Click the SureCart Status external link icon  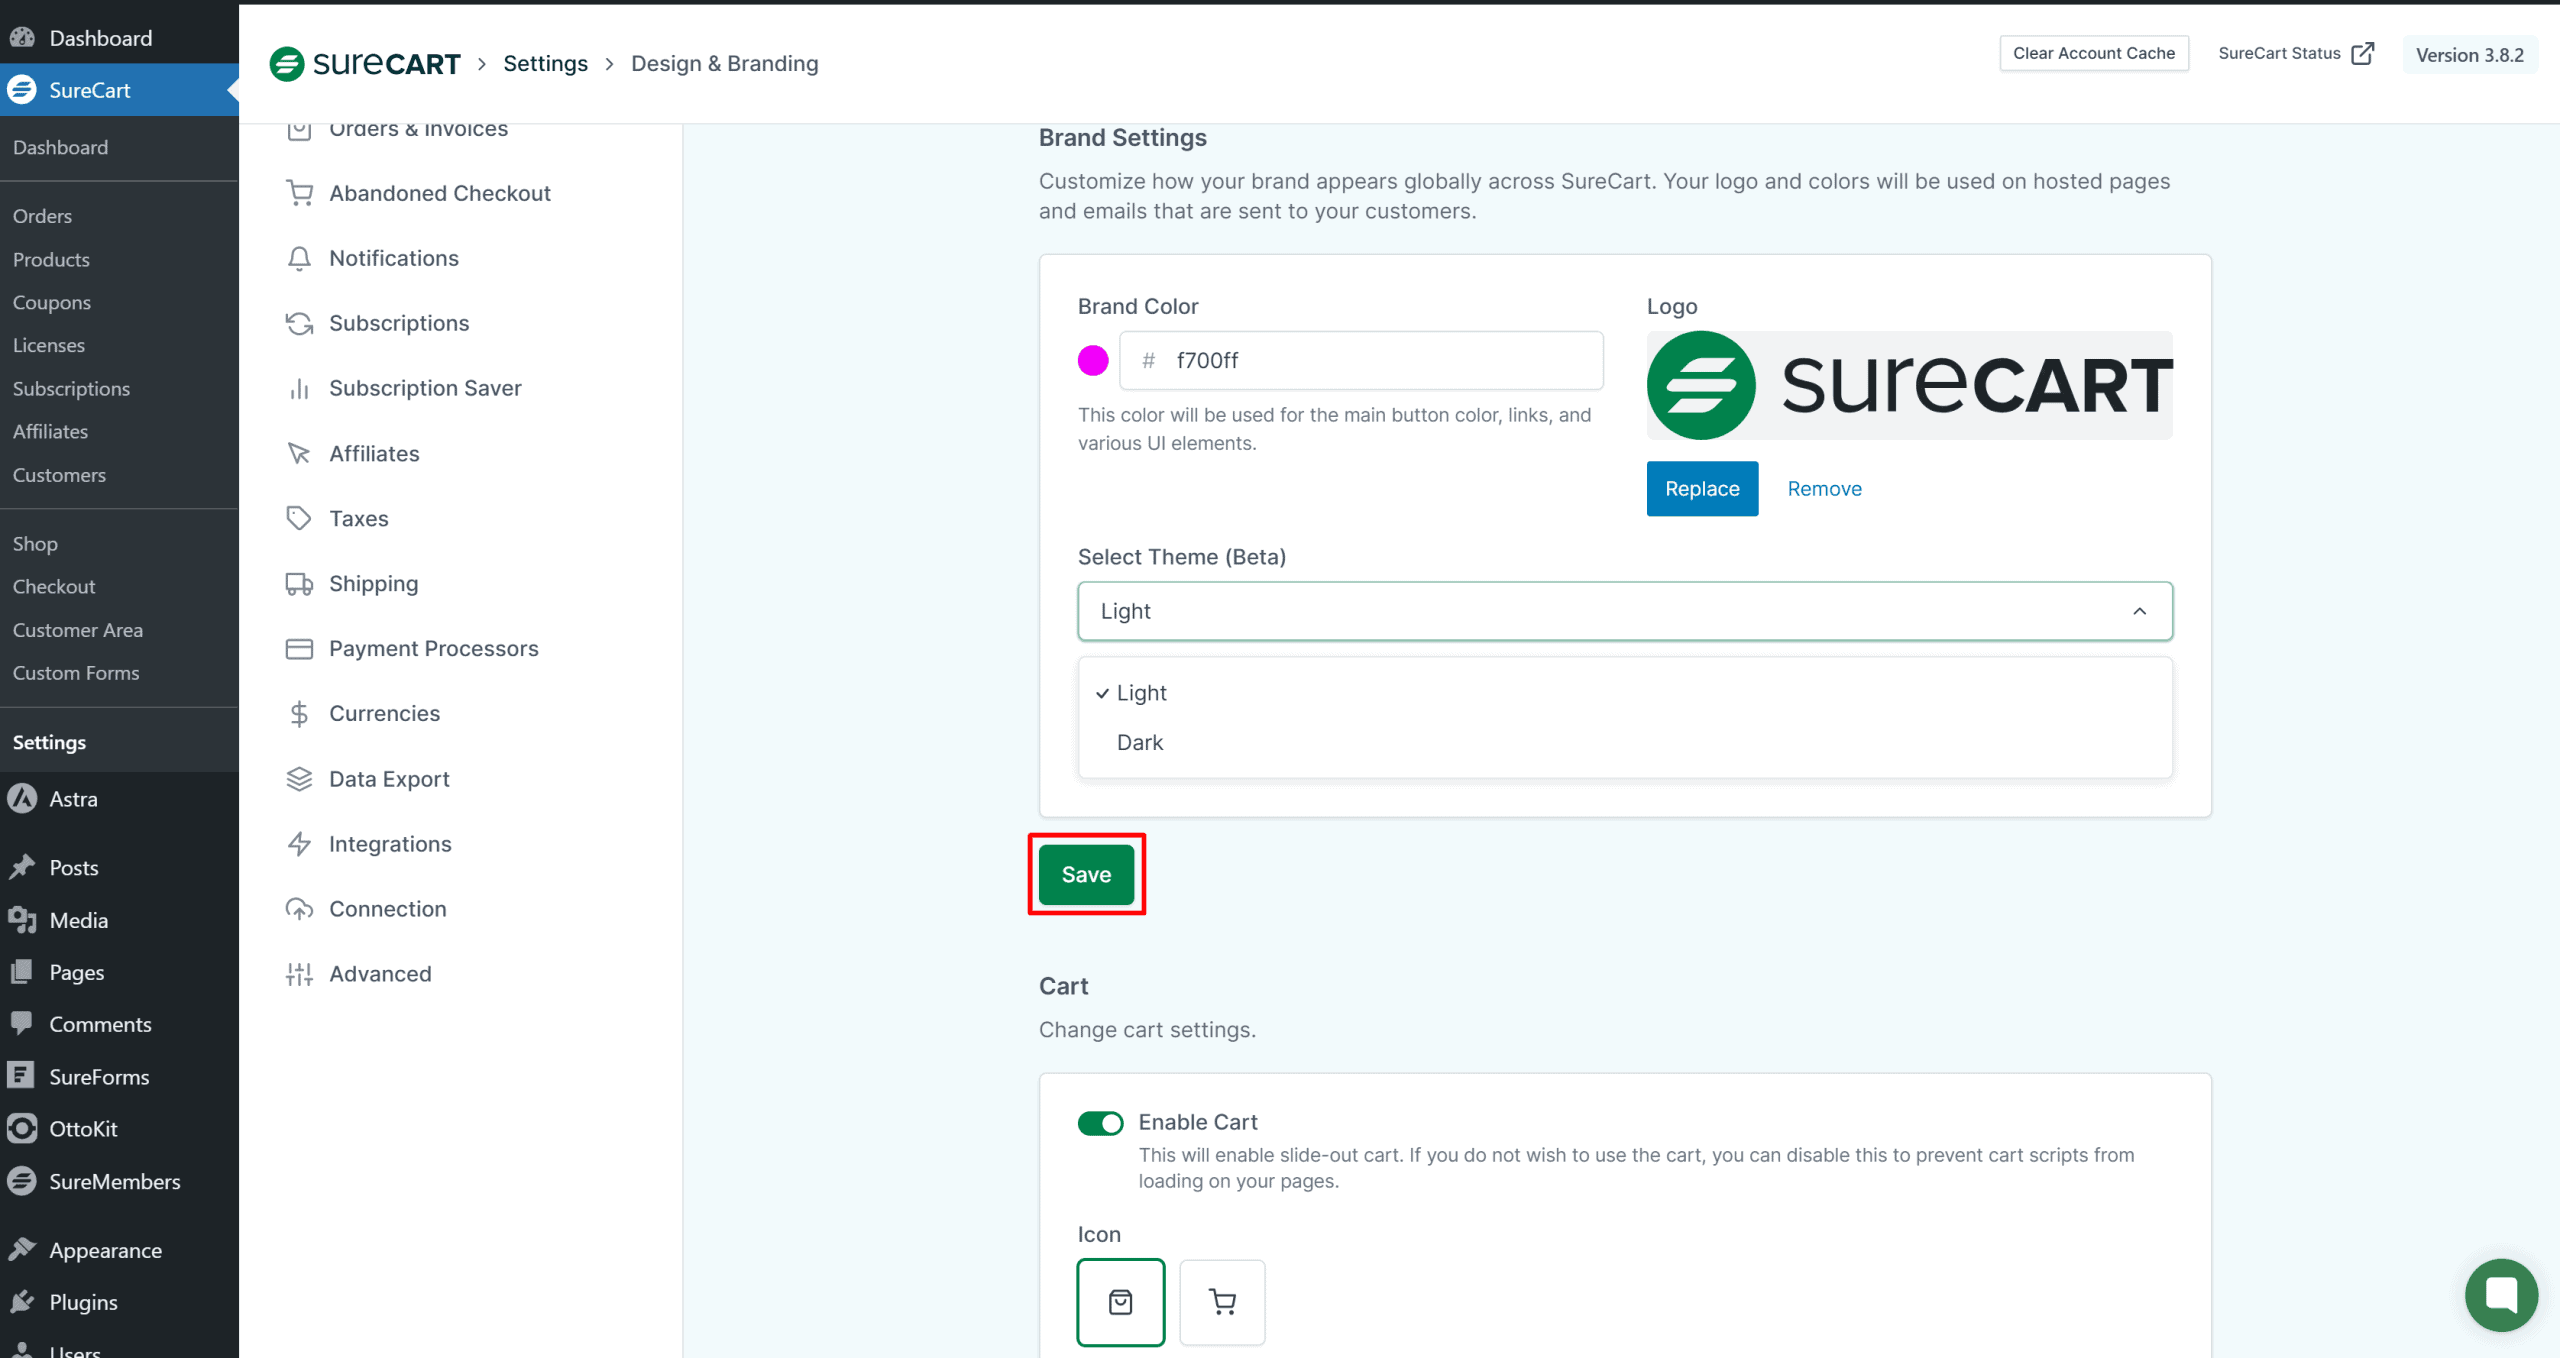click(2362, 54)
